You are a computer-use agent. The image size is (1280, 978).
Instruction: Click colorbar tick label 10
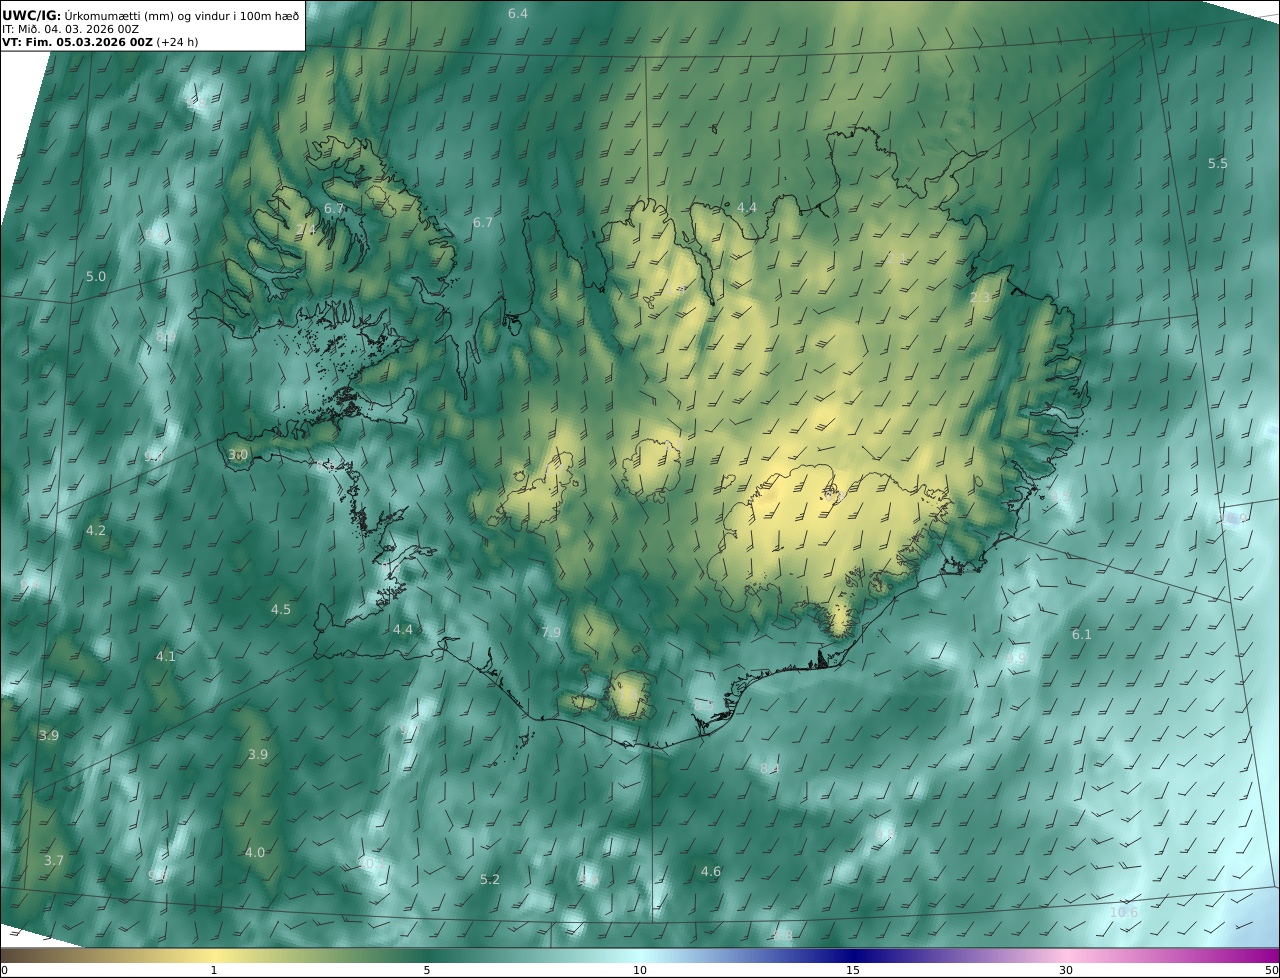tap(640, 970)
